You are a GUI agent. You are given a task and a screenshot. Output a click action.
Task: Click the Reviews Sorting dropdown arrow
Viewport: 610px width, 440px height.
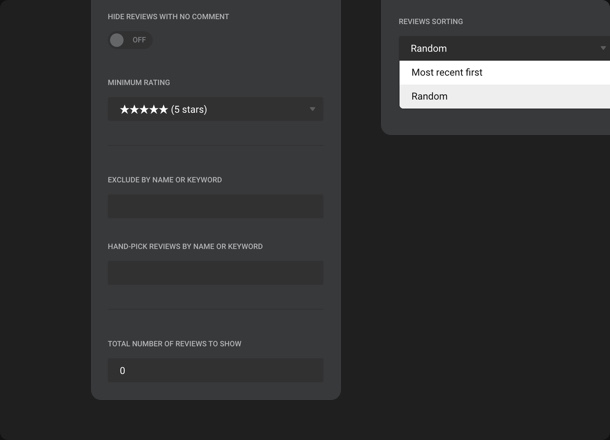point(603,48)
